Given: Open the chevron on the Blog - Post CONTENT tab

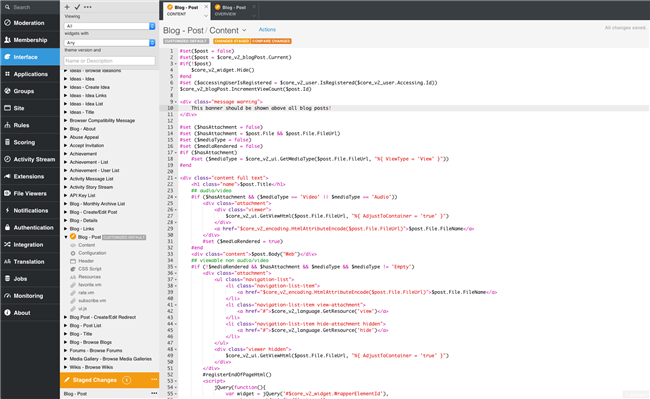Looking at the screenshot, I should point(206,15).
